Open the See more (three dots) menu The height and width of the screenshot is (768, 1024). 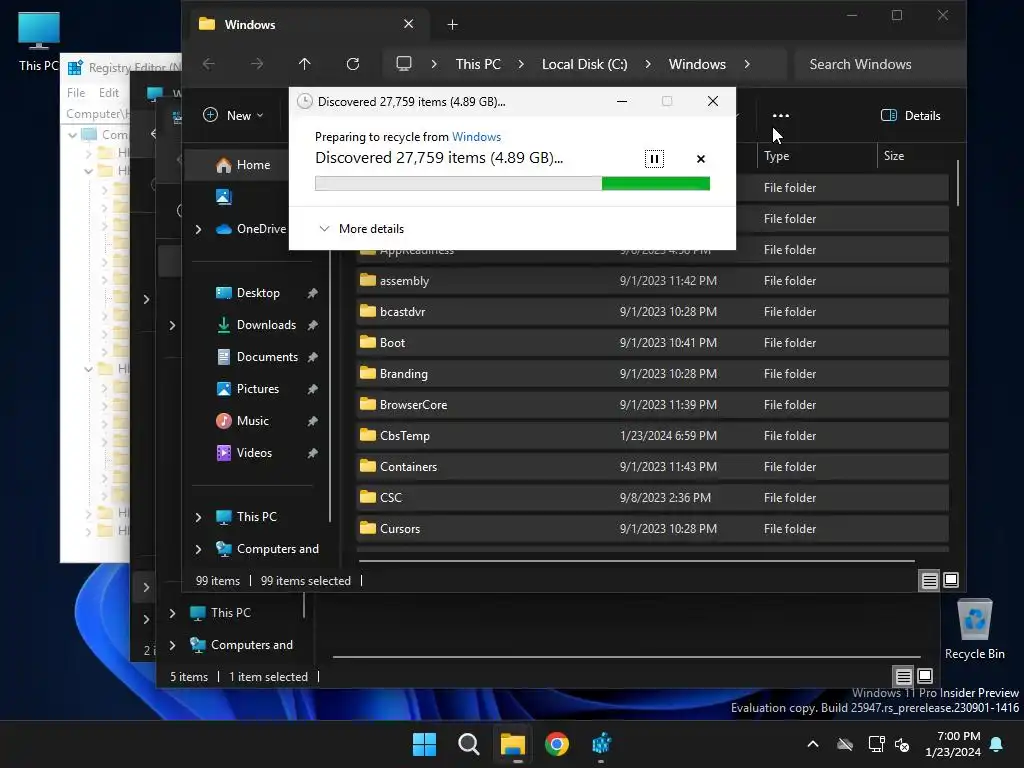780,116
